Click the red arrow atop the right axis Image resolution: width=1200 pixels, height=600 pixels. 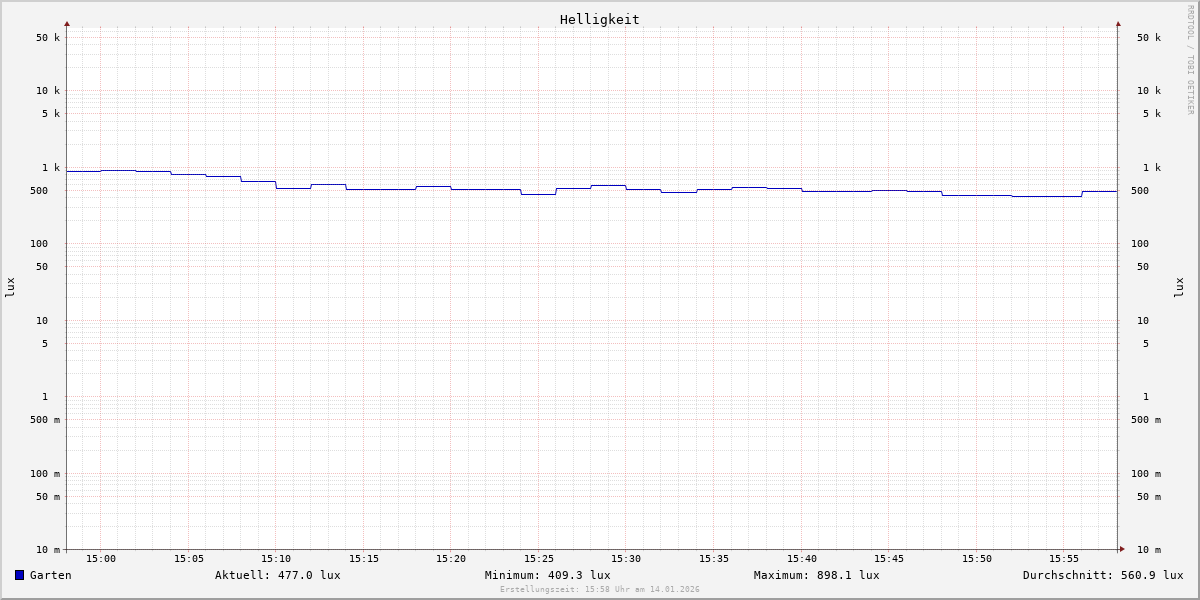tap(1118, 24)
